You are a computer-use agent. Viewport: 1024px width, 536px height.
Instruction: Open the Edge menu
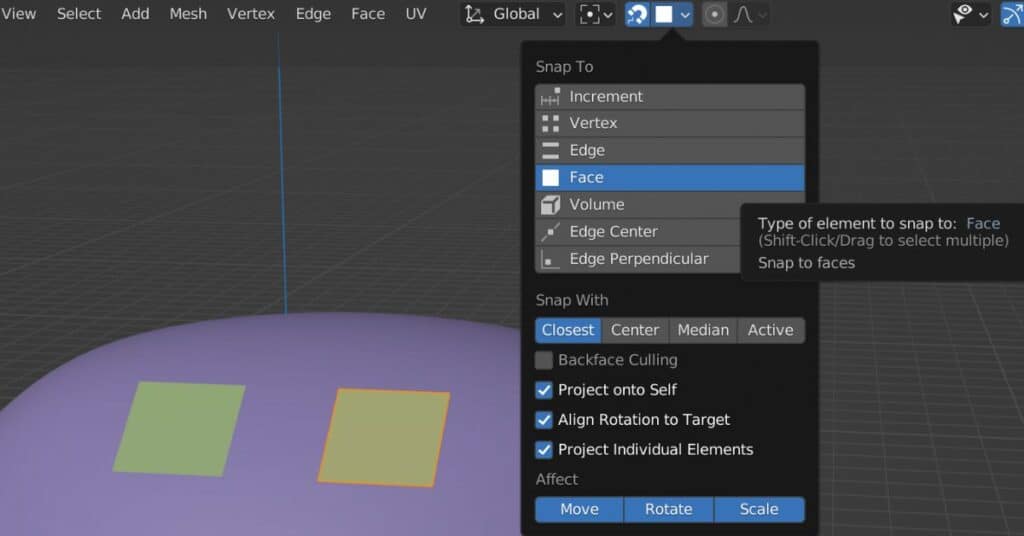(x=313, y=14)
